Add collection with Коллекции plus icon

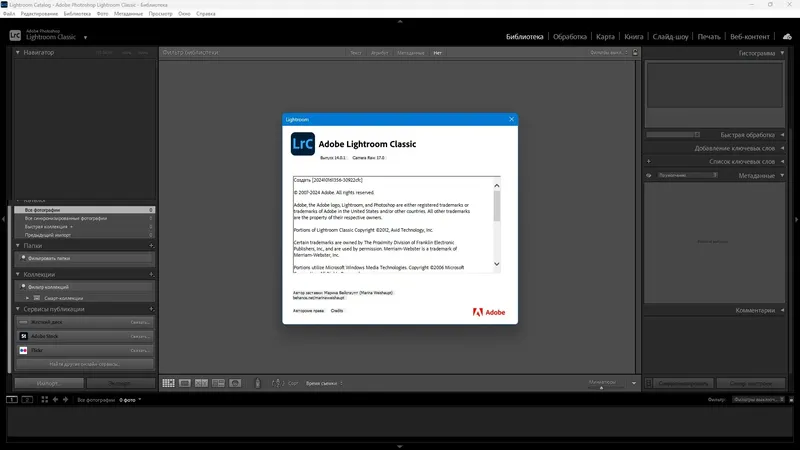pos(151,274)
